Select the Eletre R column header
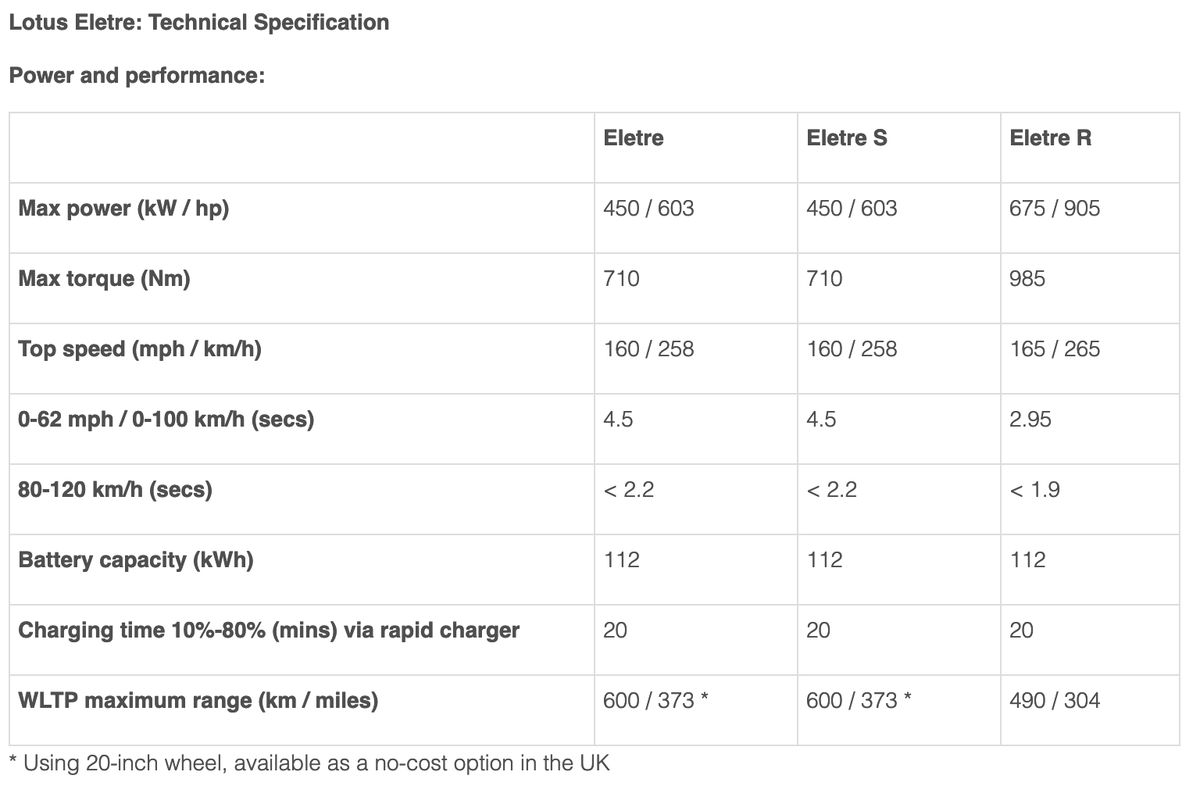The width and height of the screenshot is (1200, 786). point(1050,138)
